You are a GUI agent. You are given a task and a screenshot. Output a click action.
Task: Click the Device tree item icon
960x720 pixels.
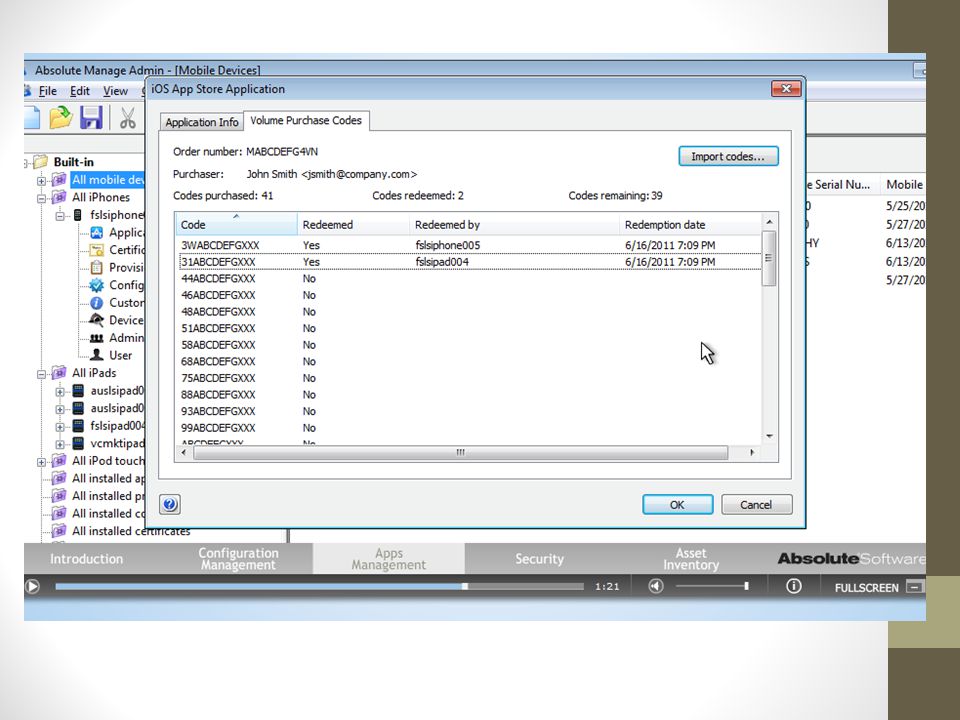tap(97, 320)
